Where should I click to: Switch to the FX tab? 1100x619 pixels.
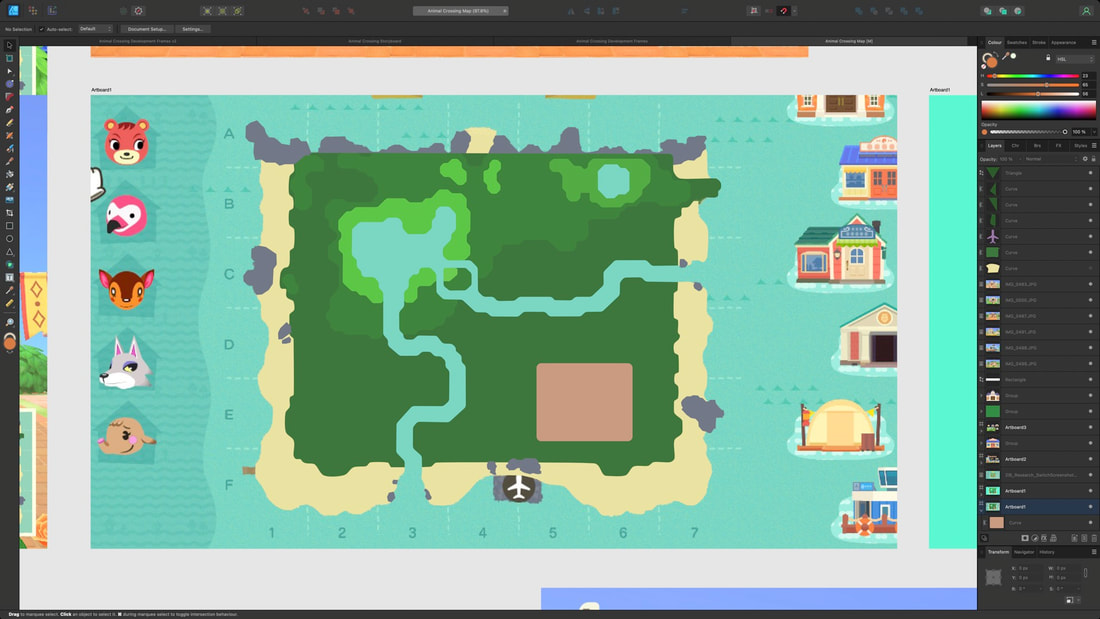point(1059,145)
